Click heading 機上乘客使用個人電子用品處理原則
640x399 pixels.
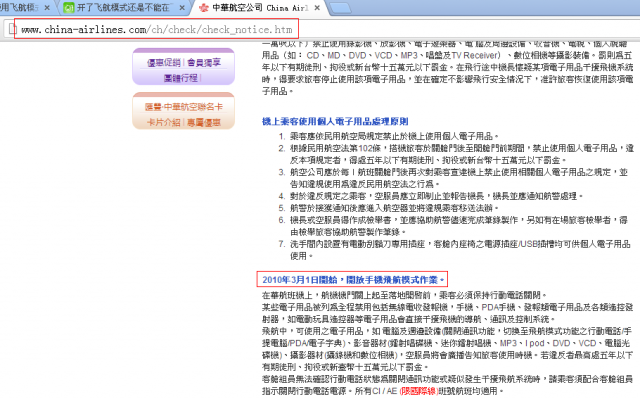[x=335, y=121]
